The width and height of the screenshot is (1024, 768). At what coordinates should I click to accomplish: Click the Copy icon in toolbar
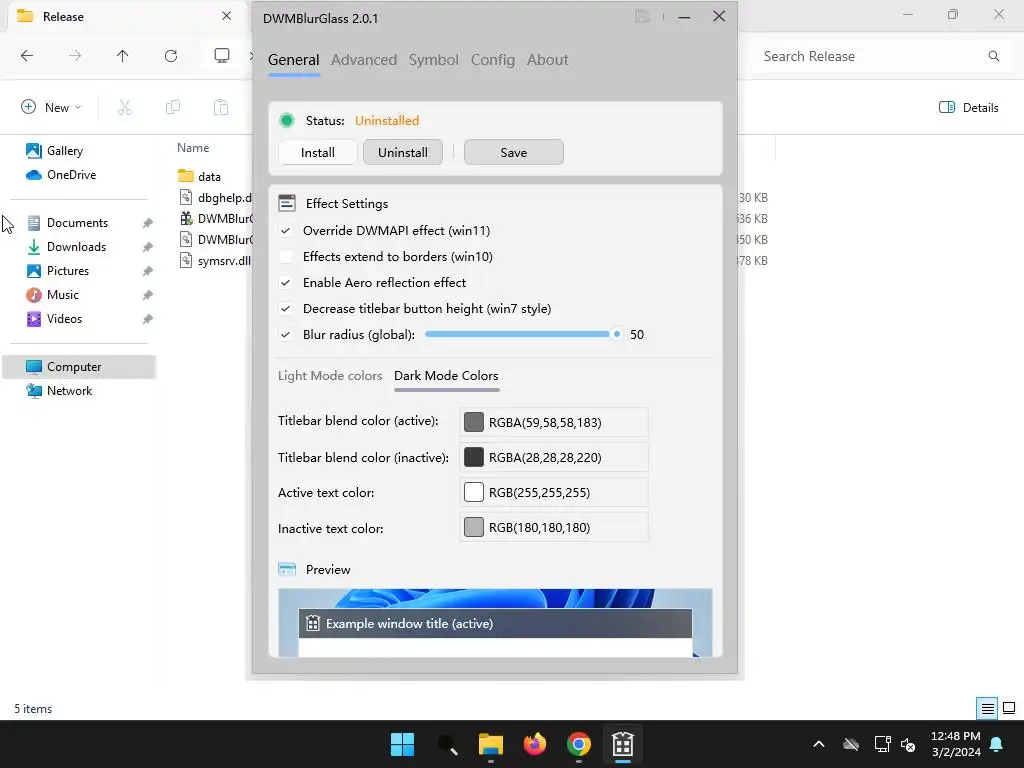point(173,107)
